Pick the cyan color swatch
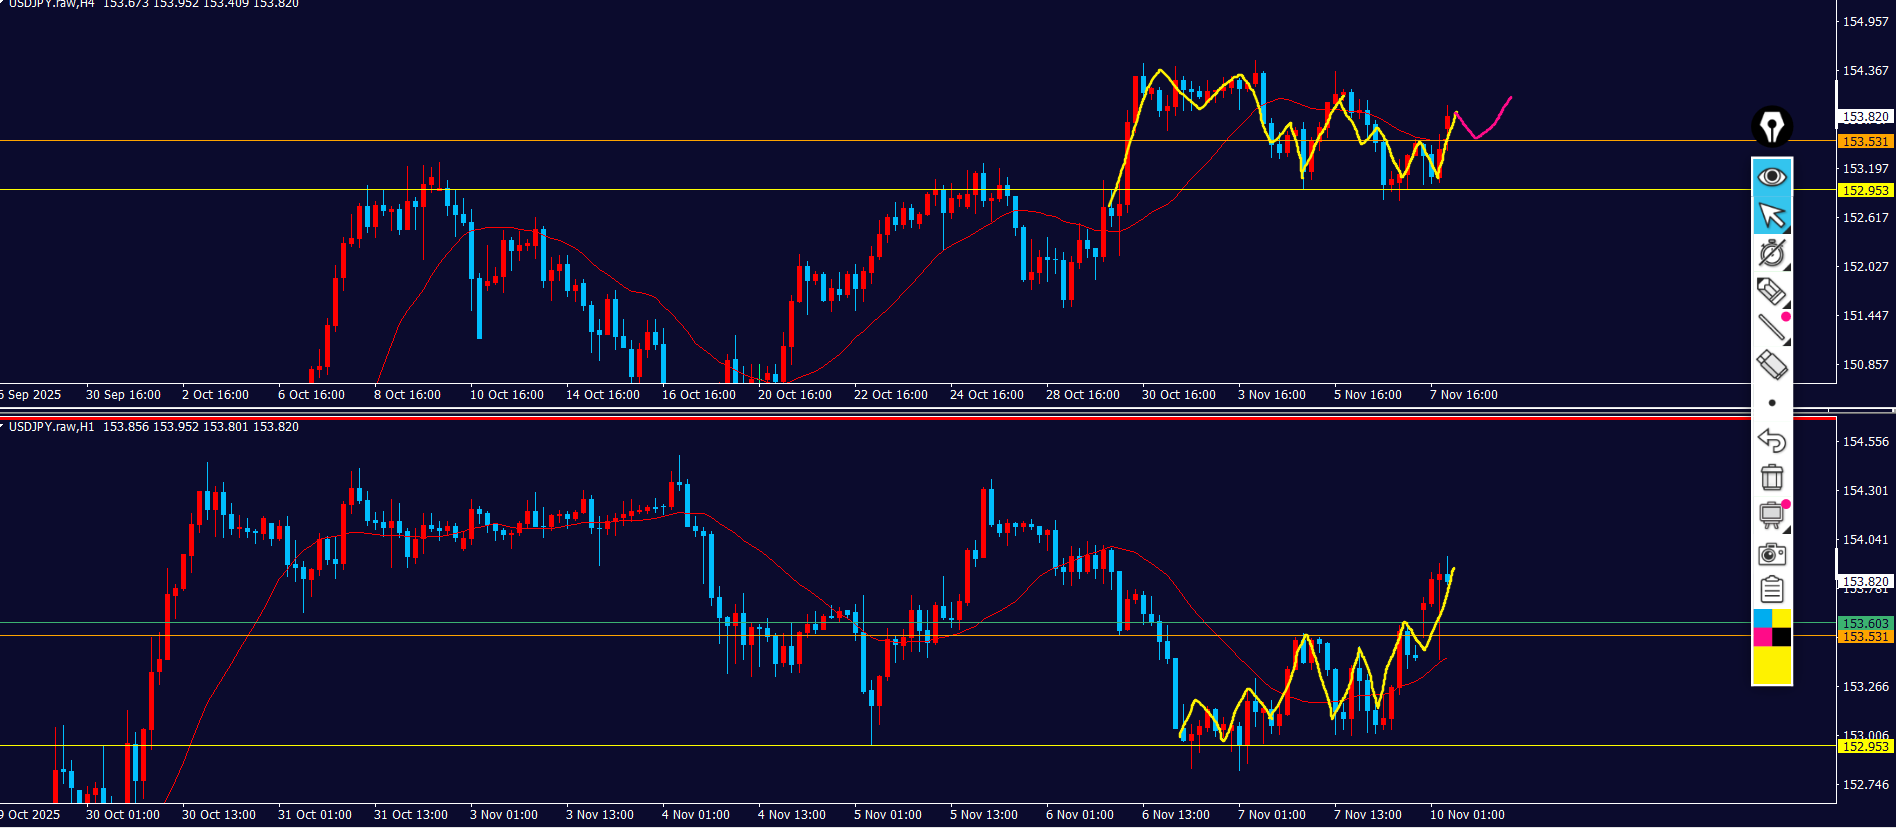 1762,619
